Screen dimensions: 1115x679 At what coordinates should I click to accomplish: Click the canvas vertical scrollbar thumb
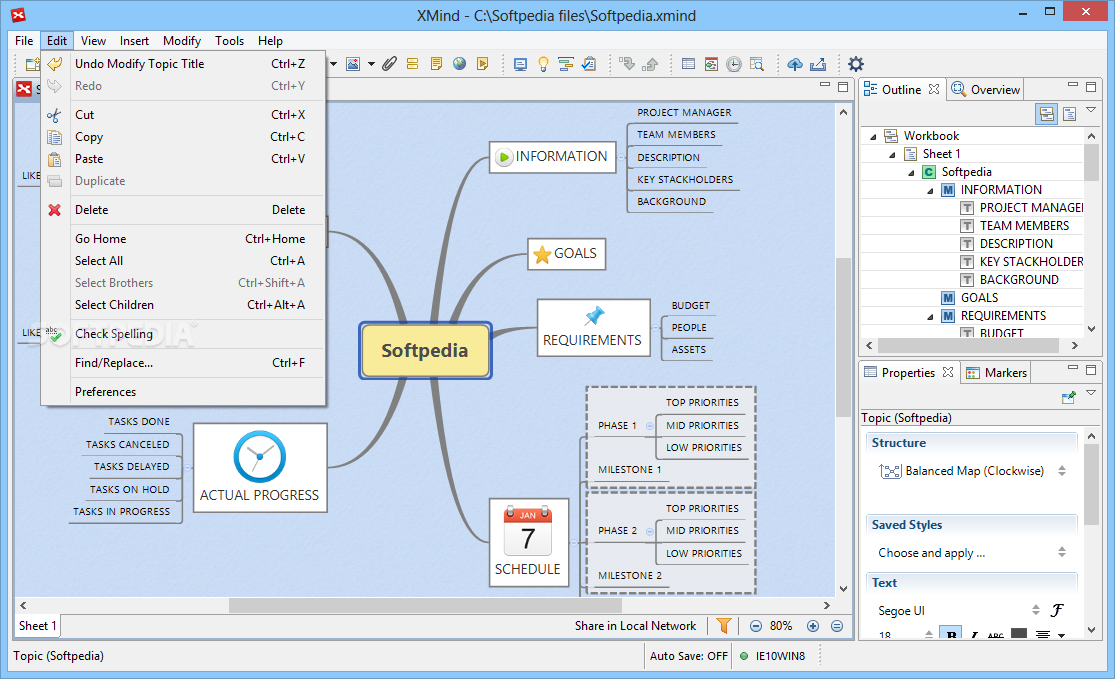click(843, 338)
